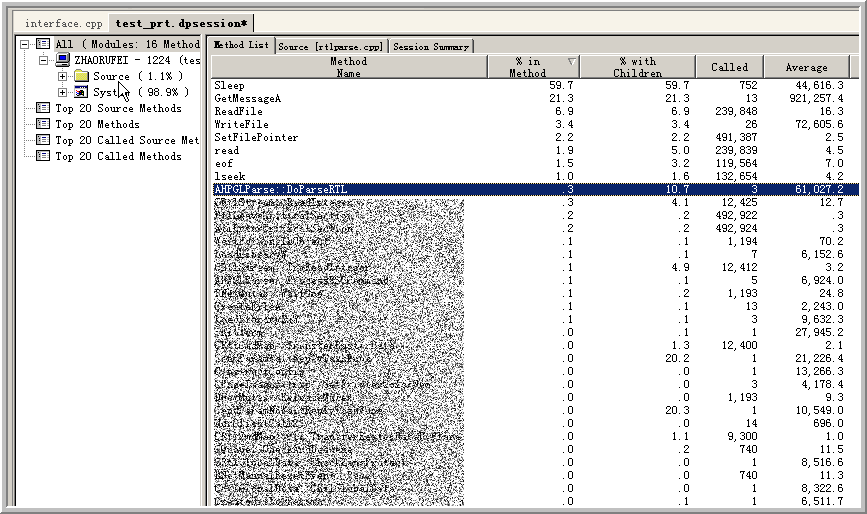Select the SetFilePointer method row
This screenshot has width=867, height=514.
pos(535,138)
